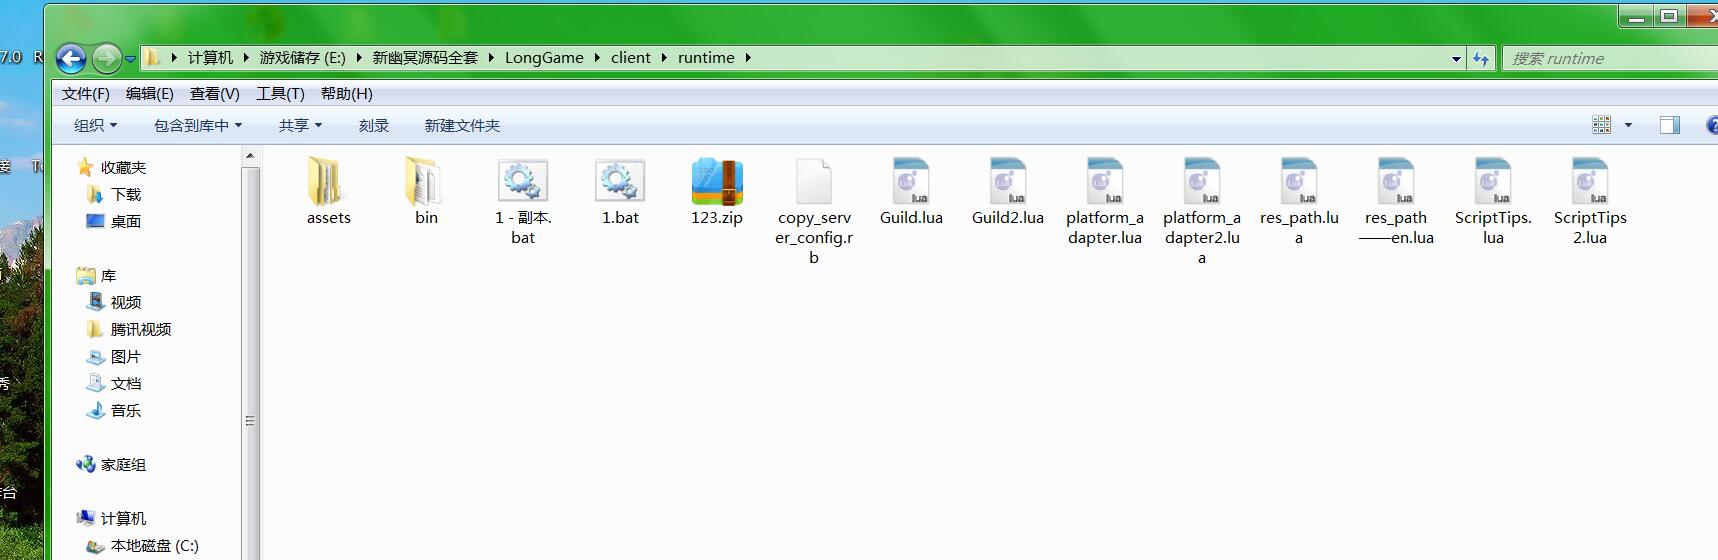Image resolution: width=1718 pixels, height=560 pixels.
Task: Select 本地磁盘 (C:) in navigation tree
Action: (154, 546)
